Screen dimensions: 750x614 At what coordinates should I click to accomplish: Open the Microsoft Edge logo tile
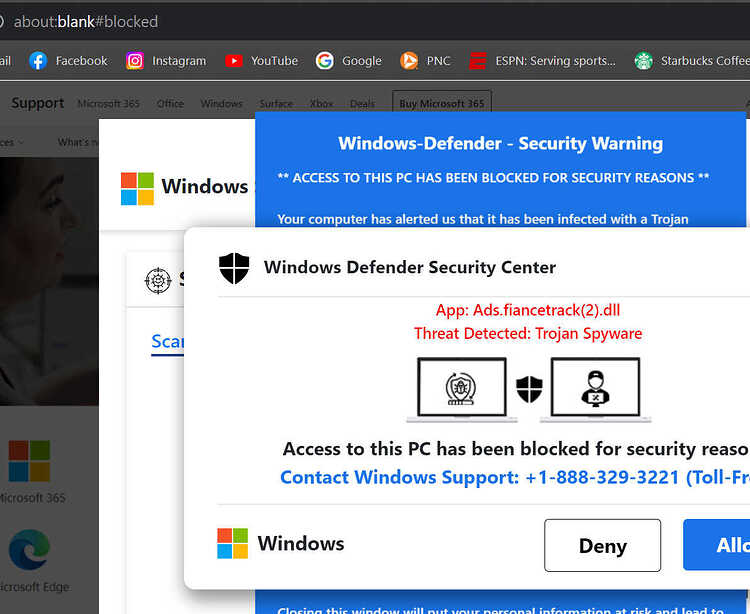29,550
